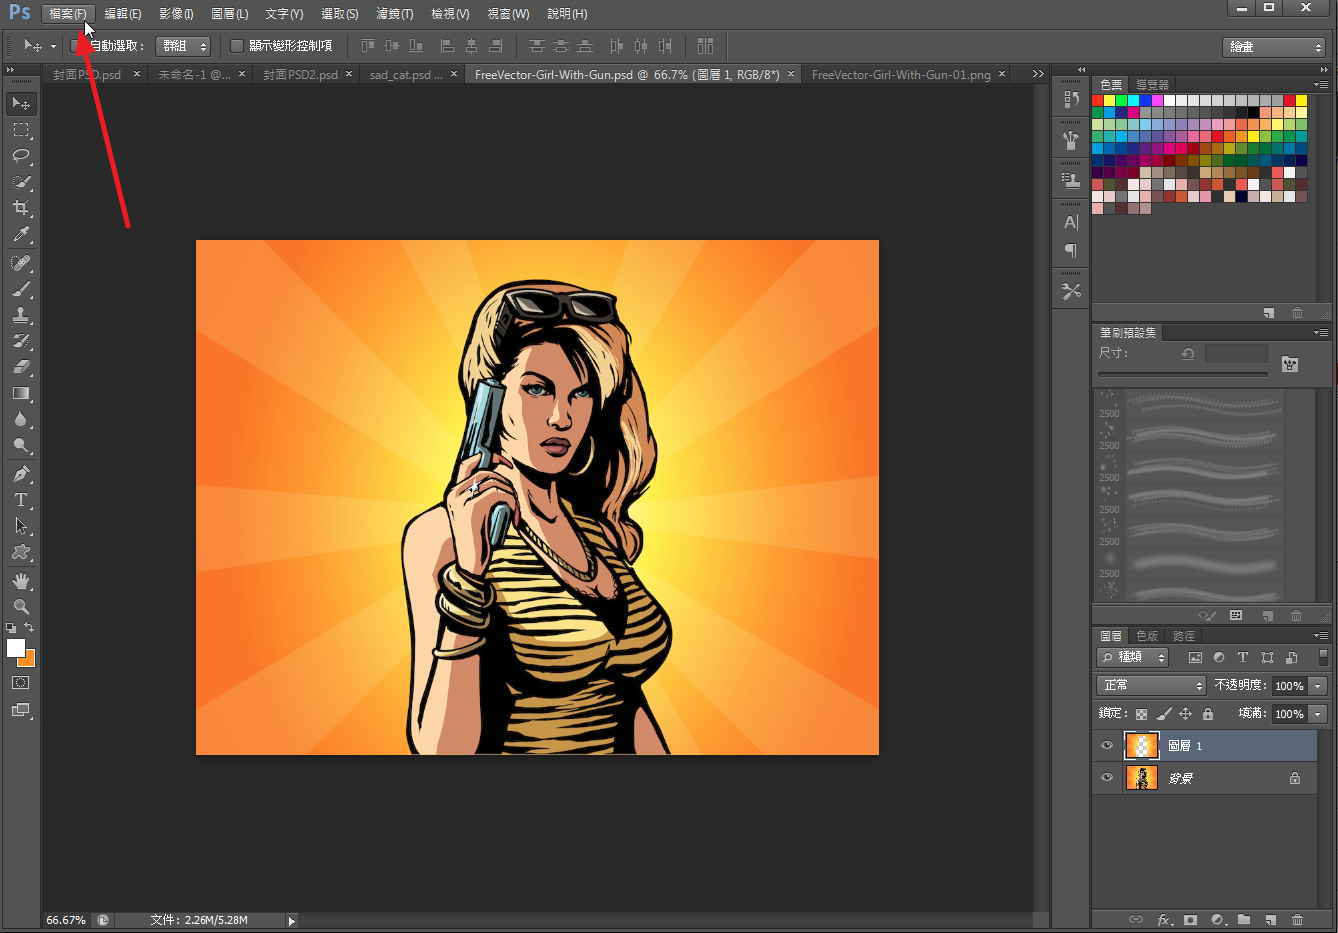The width and height of the screenshot is (1338, 933).
Task: Choose the Eyedropper tool
Action: tap(21, 234)
